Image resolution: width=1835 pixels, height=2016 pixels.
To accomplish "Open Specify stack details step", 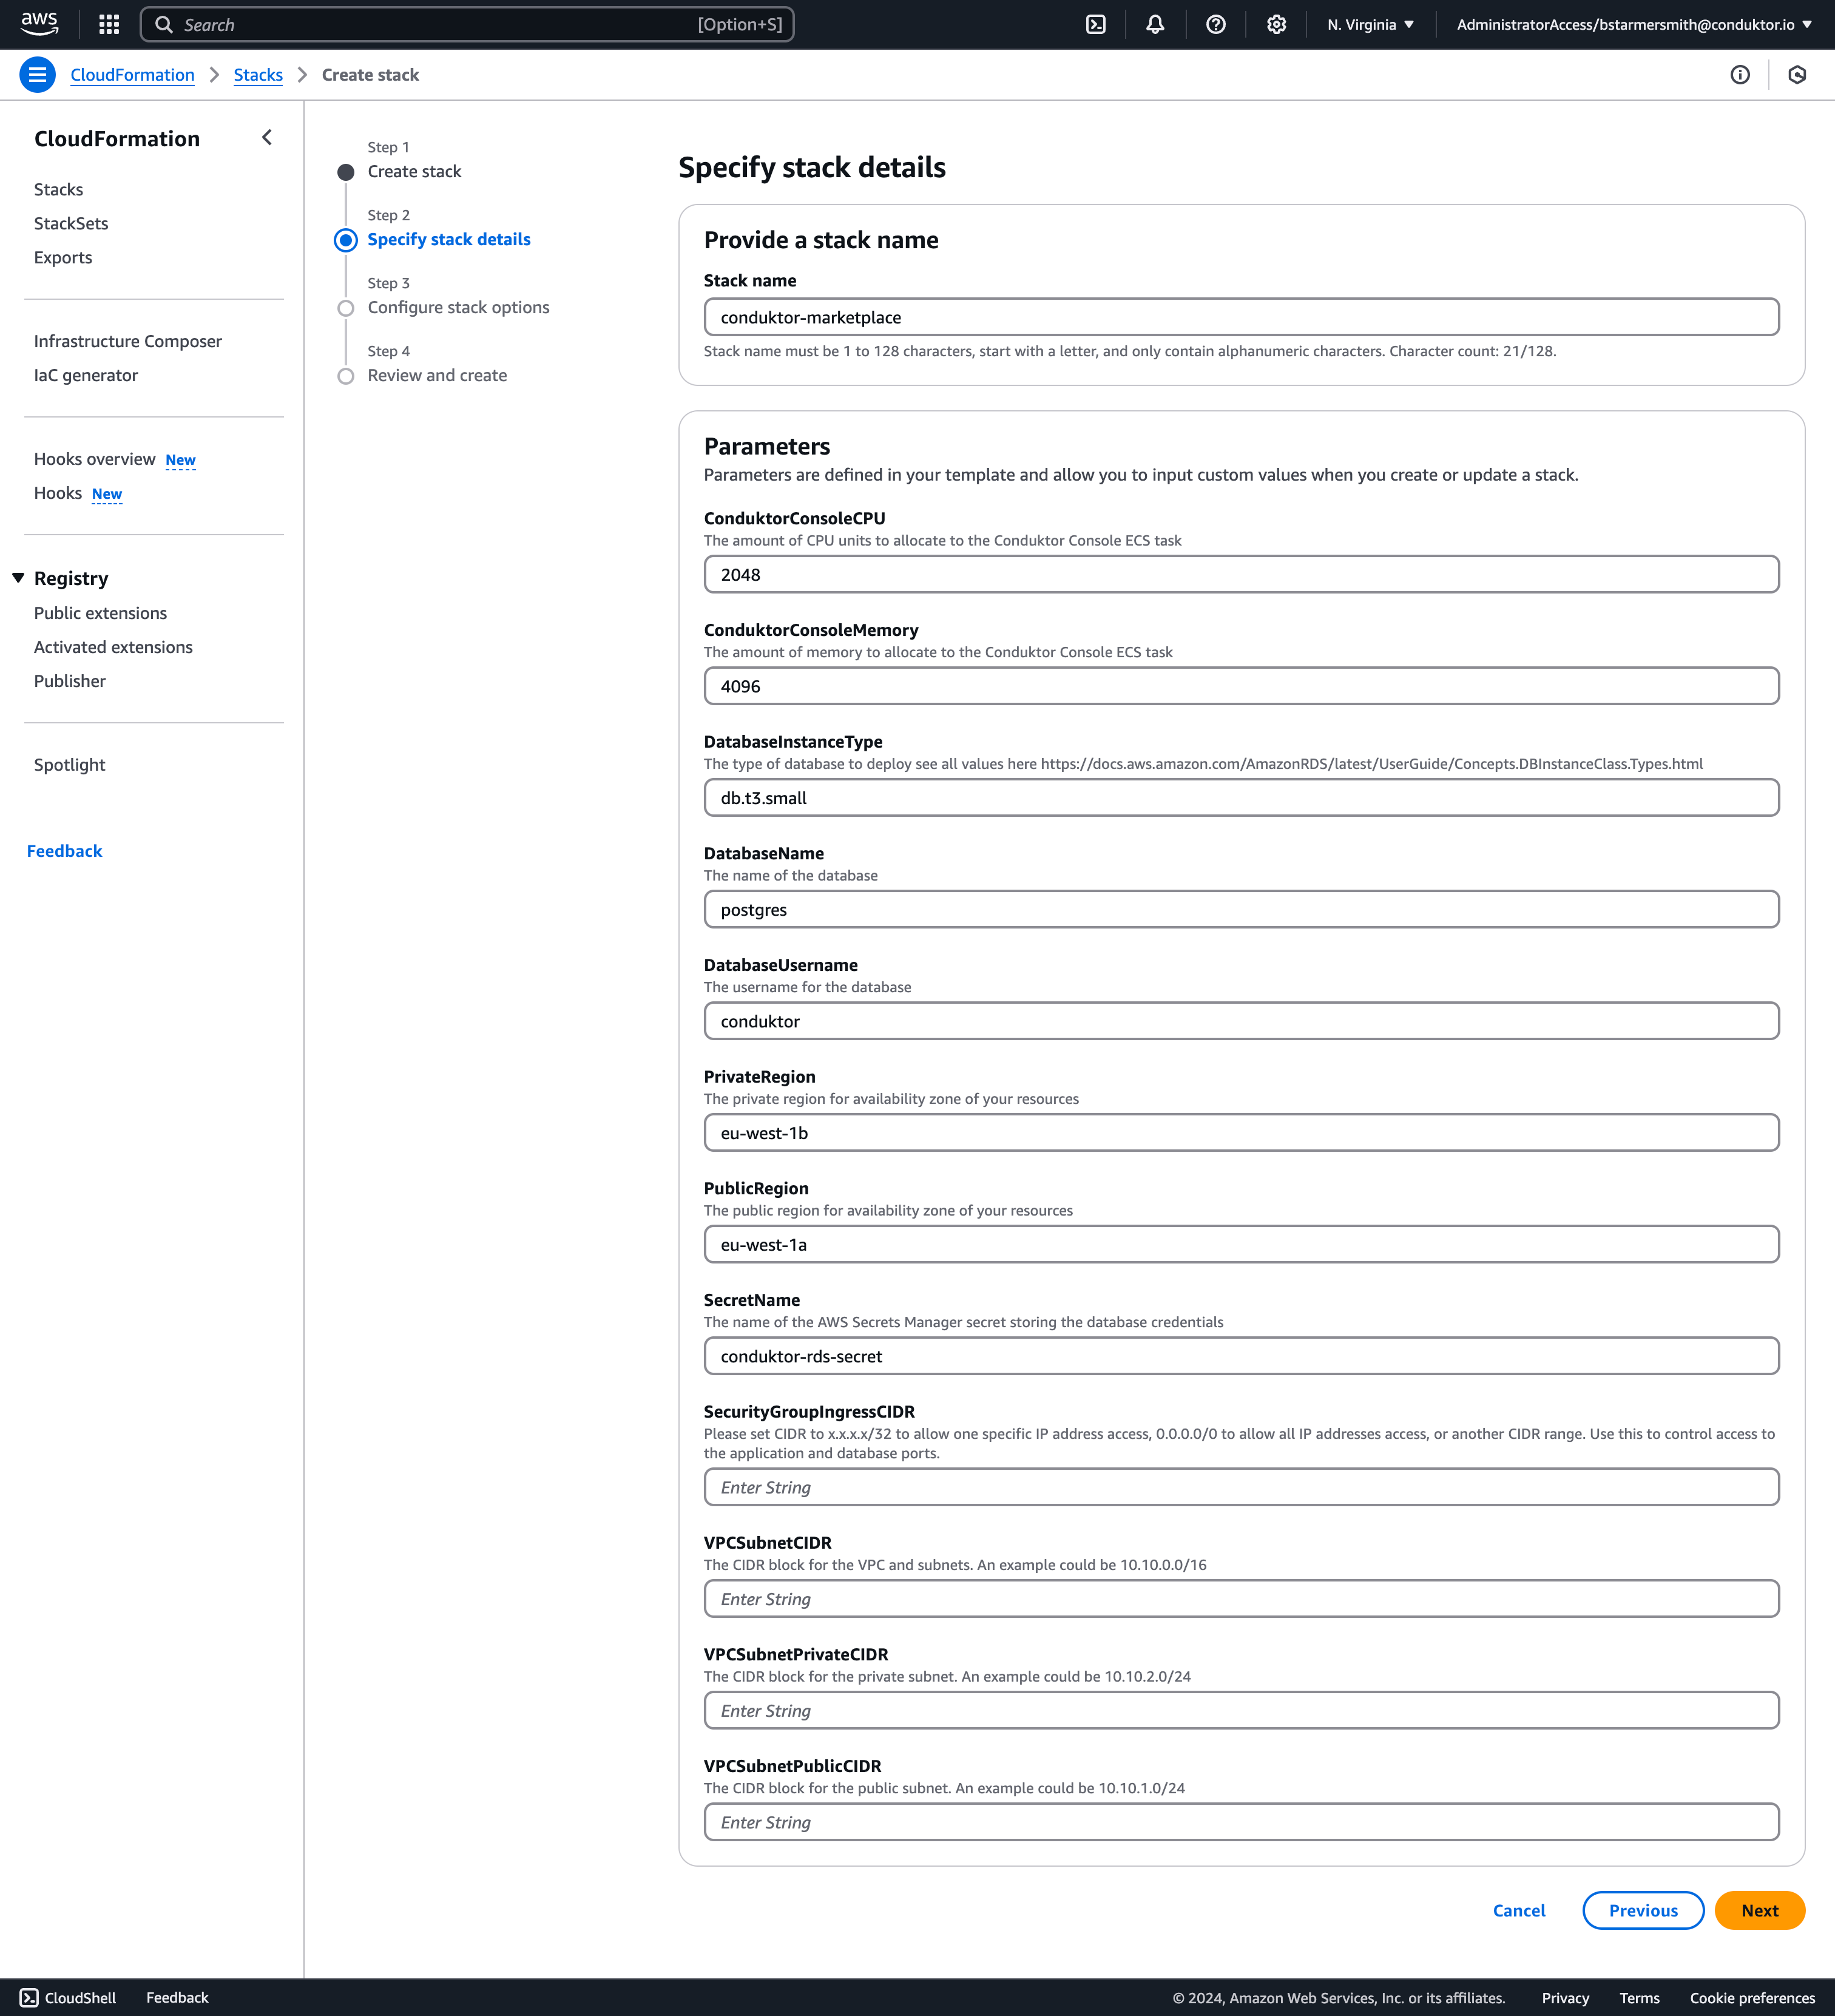I will coord(448,239).
